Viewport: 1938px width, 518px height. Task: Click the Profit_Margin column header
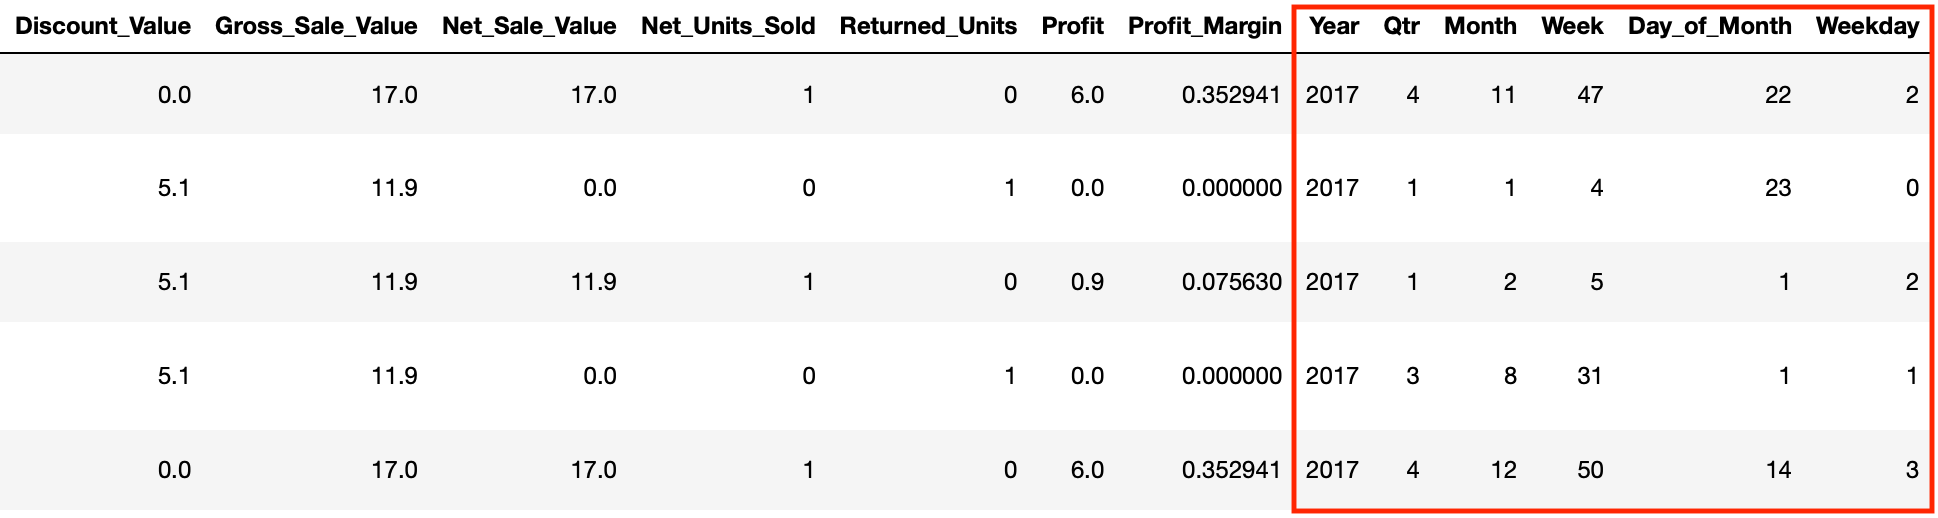(x=1205, y=26)
